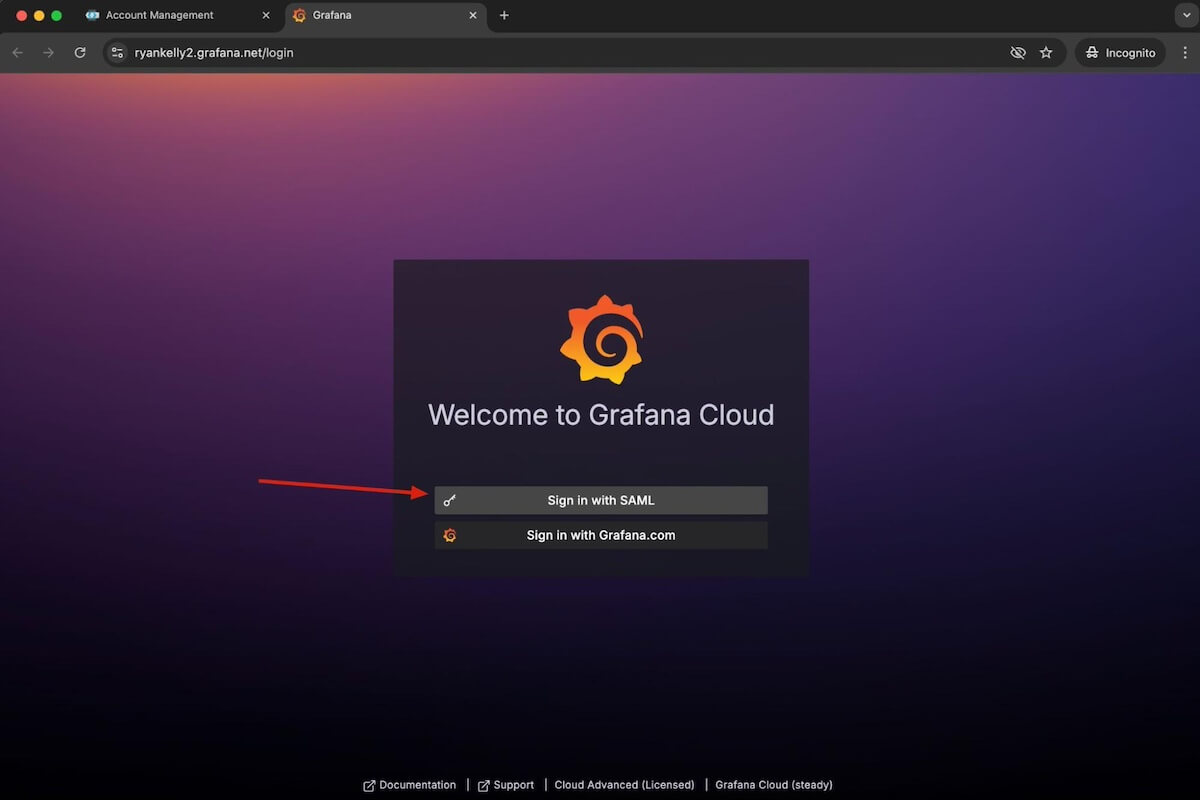The height and width of the screenshot is (800, 1200).
Task: Close the Account Management tab
Action: (x=265, y=15)
